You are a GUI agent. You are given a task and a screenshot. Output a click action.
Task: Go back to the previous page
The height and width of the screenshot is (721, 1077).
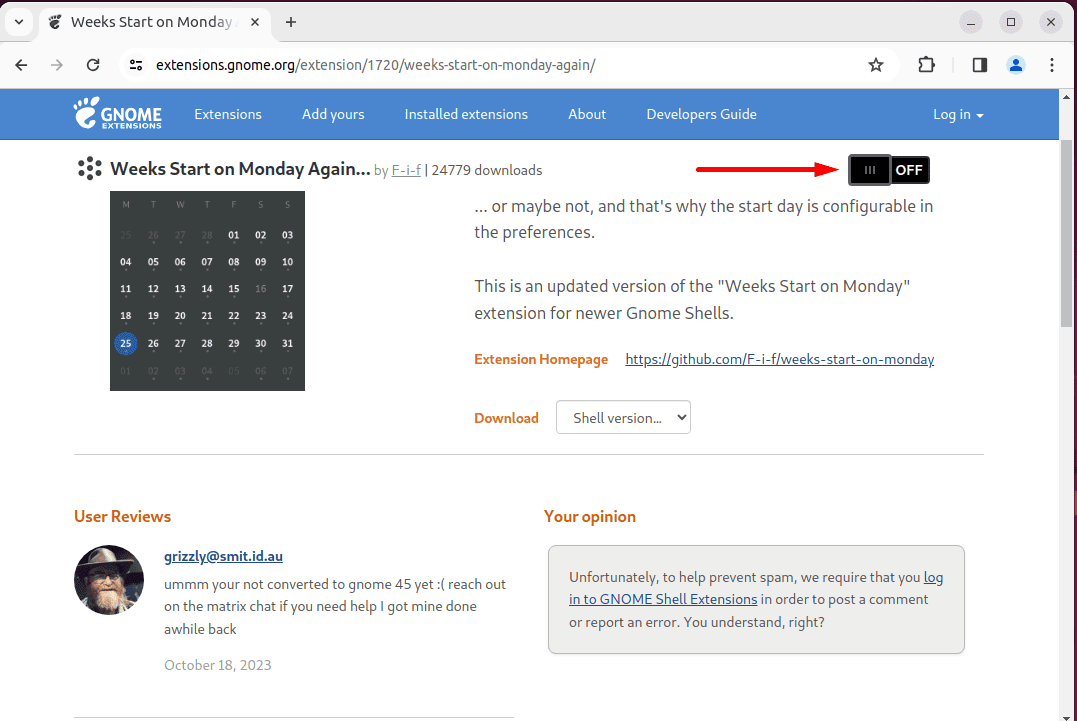click(21, 65)
